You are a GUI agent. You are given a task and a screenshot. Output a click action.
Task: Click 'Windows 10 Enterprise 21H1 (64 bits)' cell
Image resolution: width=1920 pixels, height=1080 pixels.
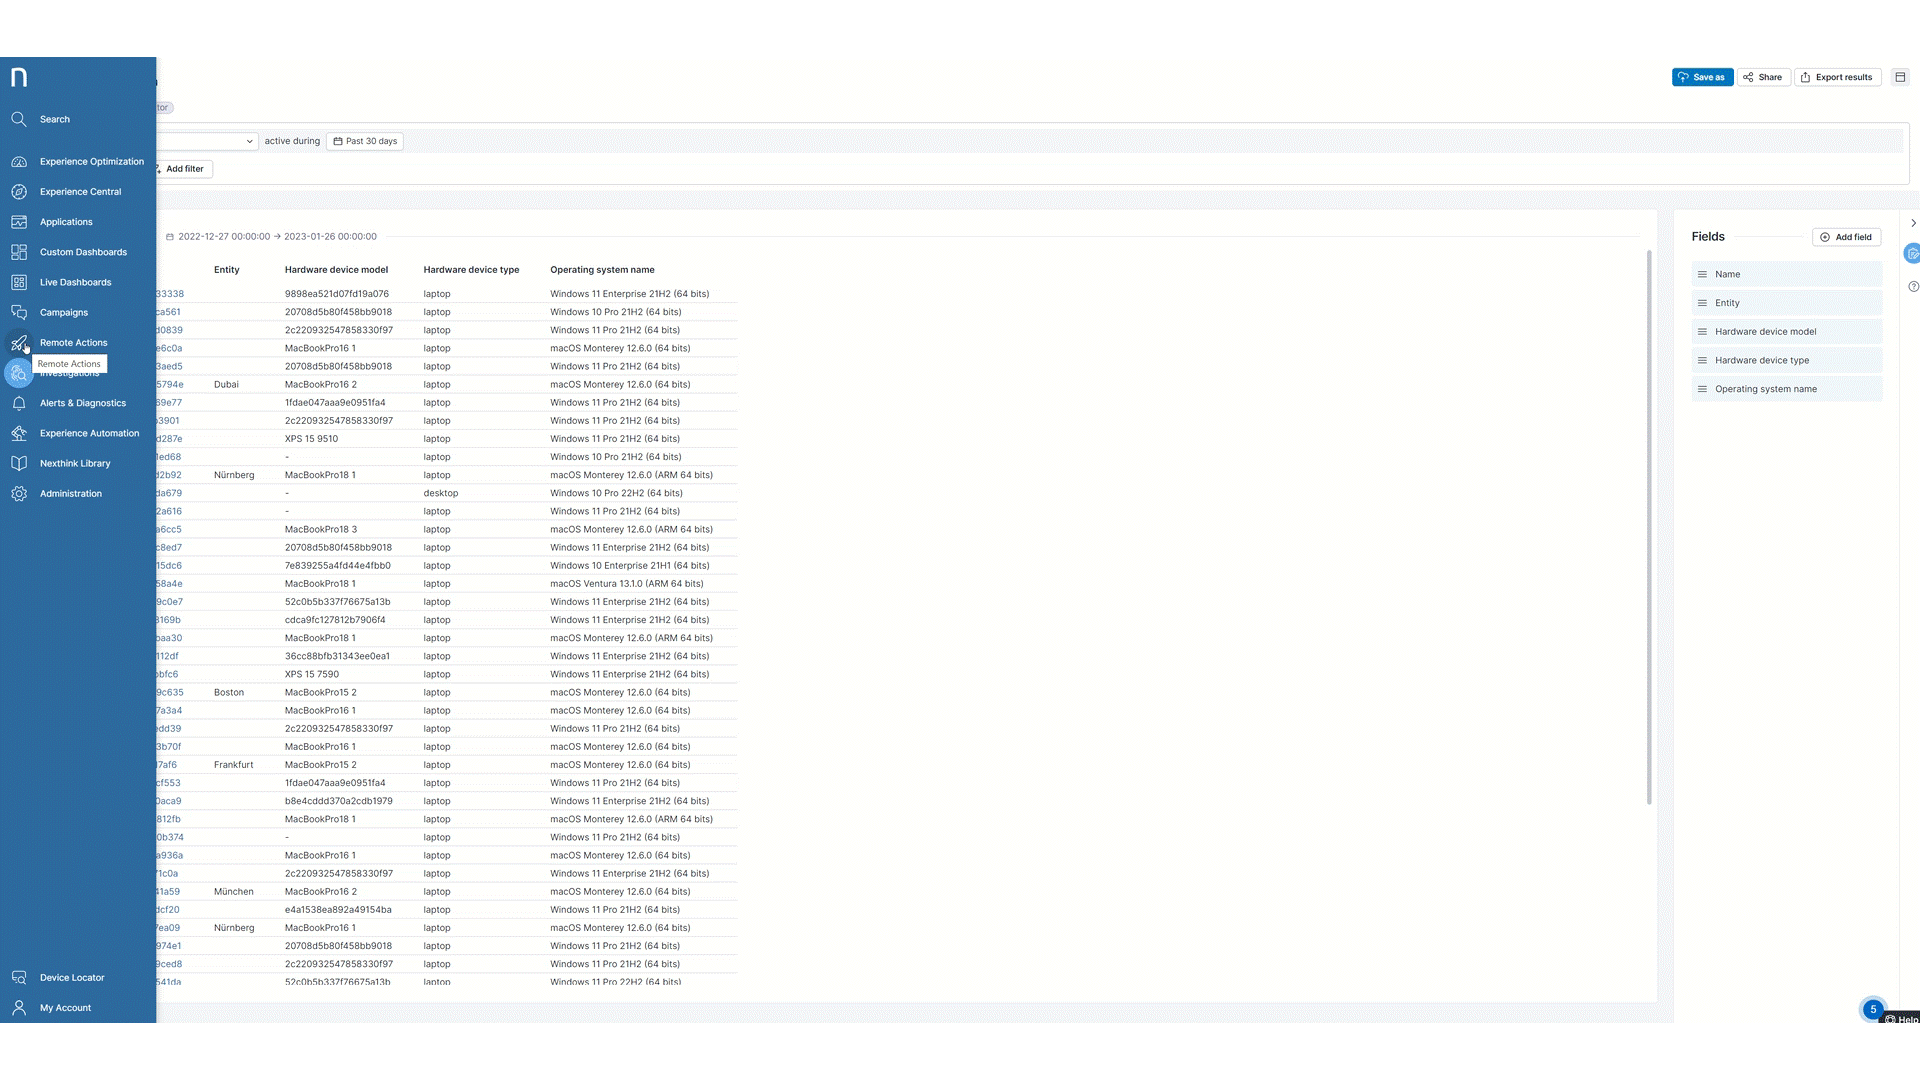(x=629, y=566)
